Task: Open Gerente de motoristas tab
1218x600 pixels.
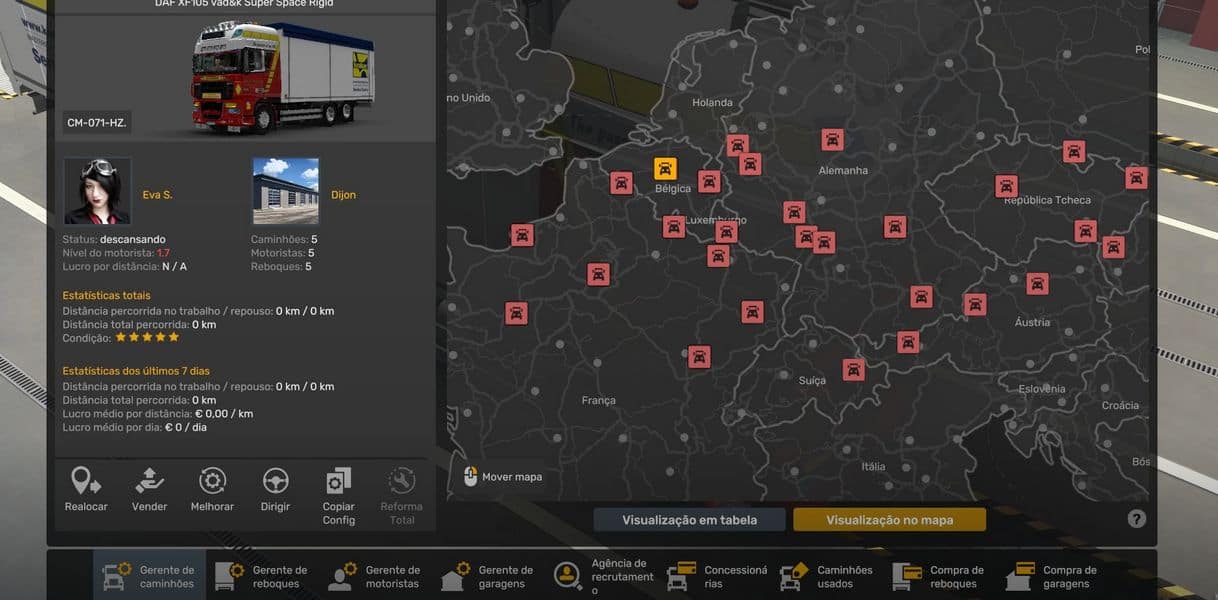Action: coord(377,577)
